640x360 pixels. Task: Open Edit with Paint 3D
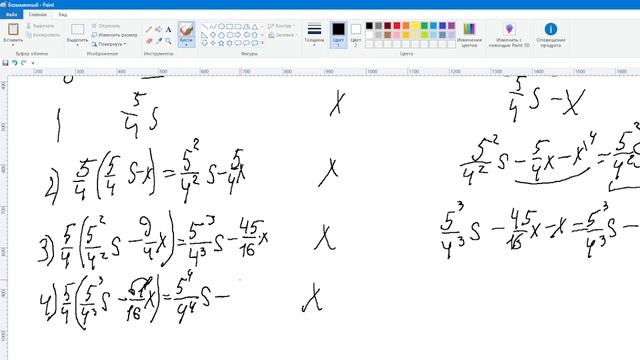(x=509, y=35)
